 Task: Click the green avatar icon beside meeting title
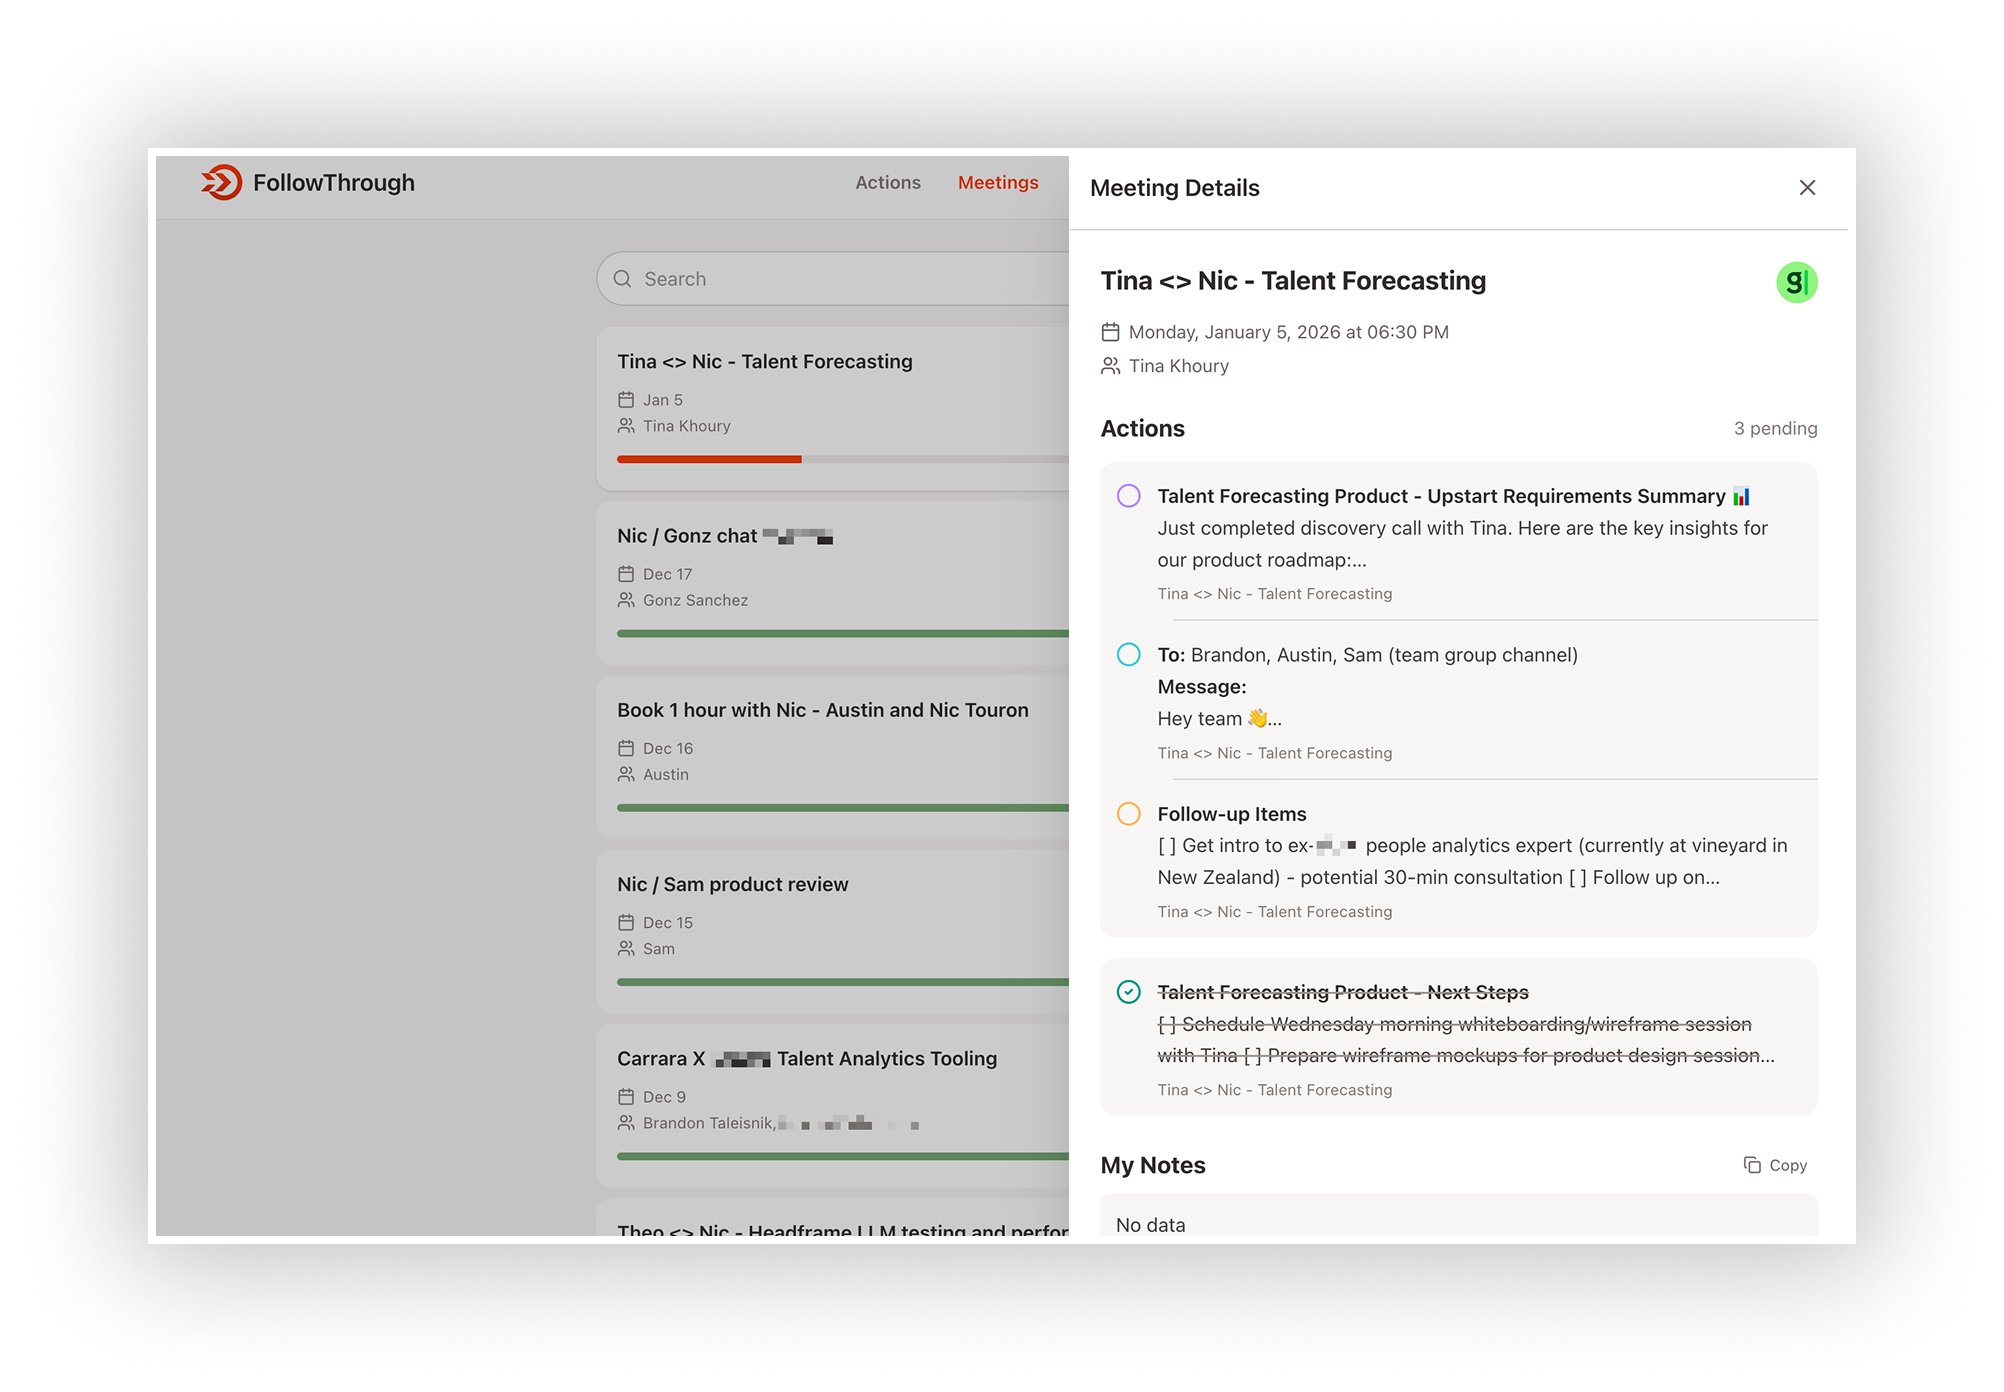[x=1796, y=283]
